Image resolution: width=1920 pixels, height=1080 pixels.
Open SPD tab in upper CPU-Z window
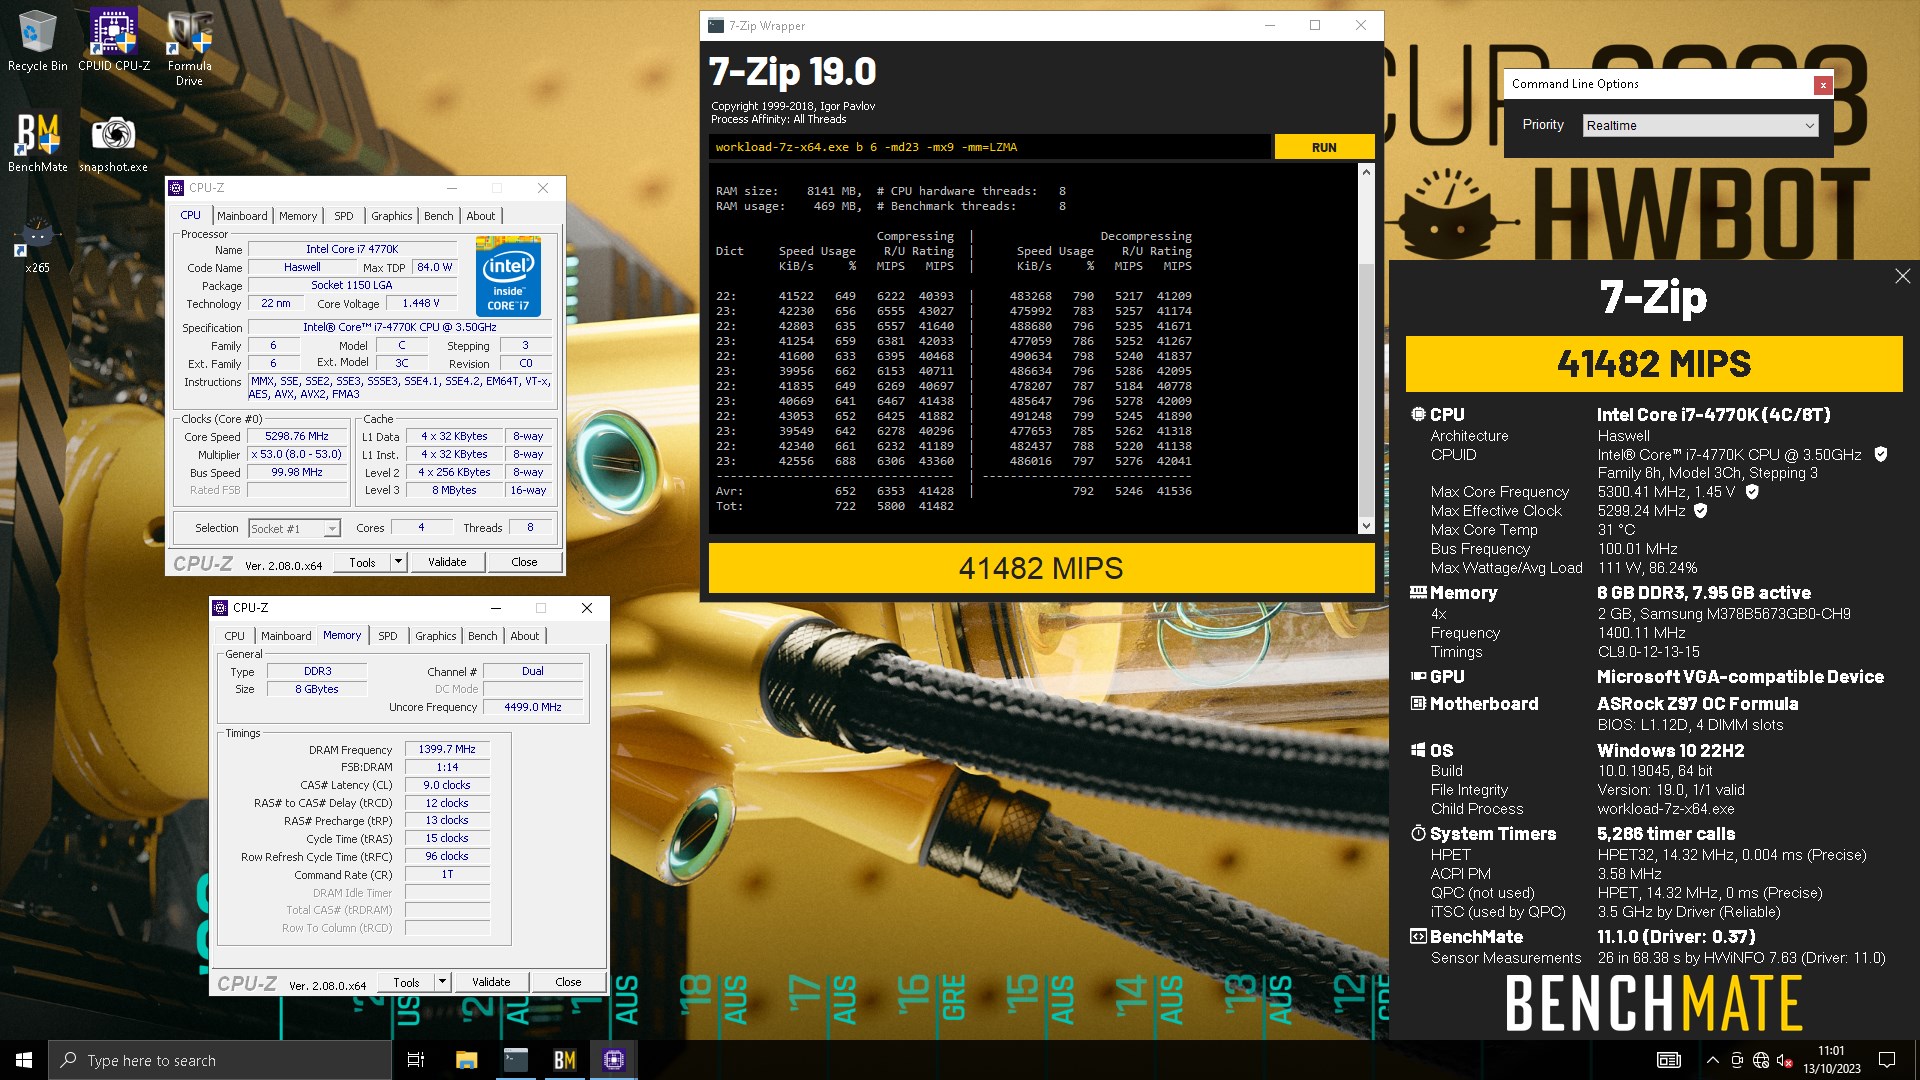[x=344, y=216]
